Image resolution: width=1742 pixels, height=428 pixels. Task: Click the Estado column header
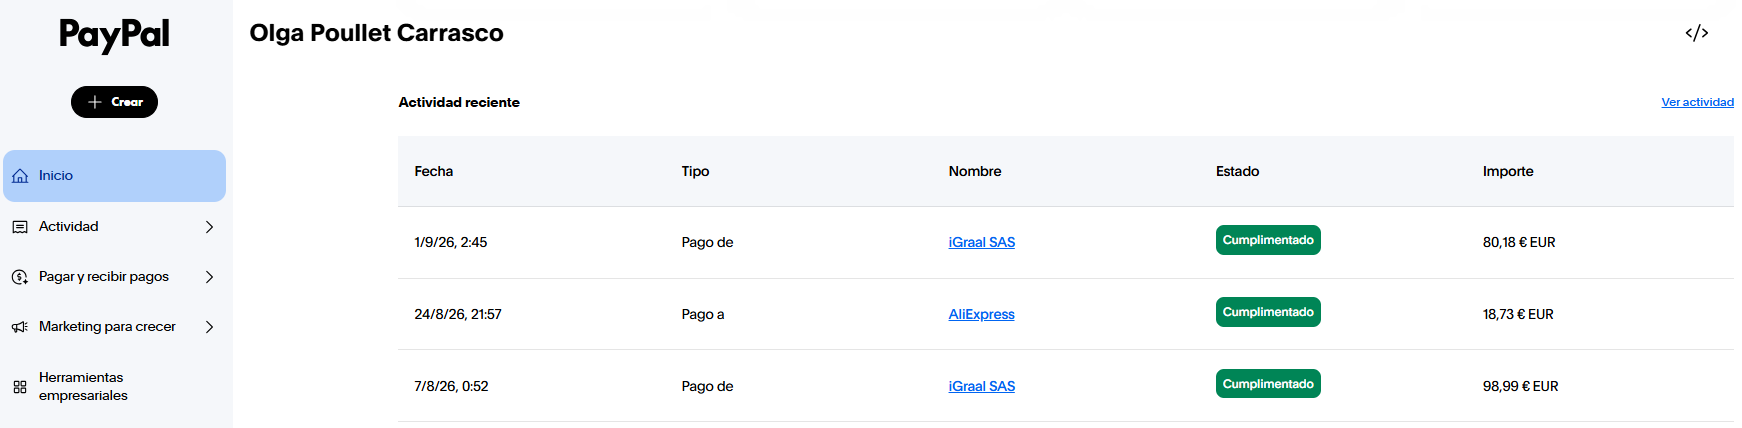(1237, 171)
